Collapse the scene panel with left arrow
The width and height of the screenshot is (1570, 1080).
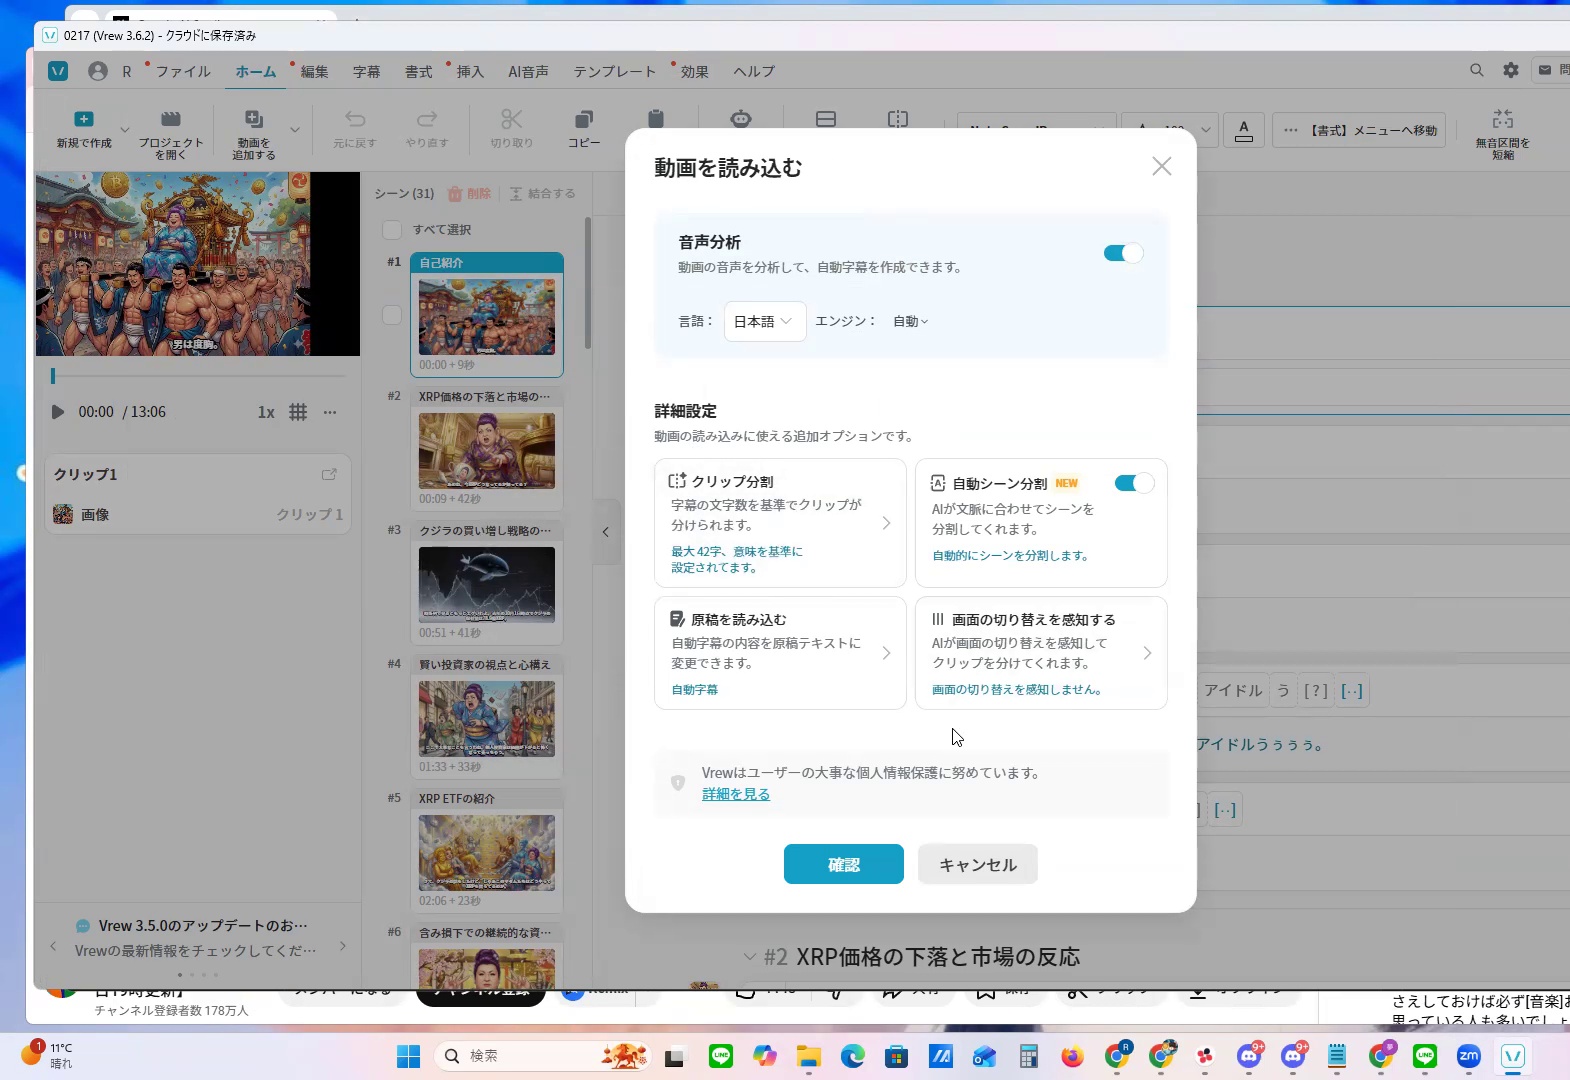606,532
